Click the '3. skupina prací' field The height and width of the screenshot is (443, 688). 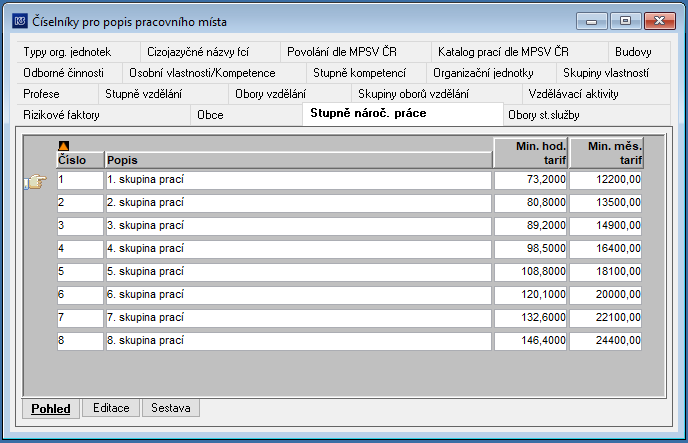click(x=298, y=226)
